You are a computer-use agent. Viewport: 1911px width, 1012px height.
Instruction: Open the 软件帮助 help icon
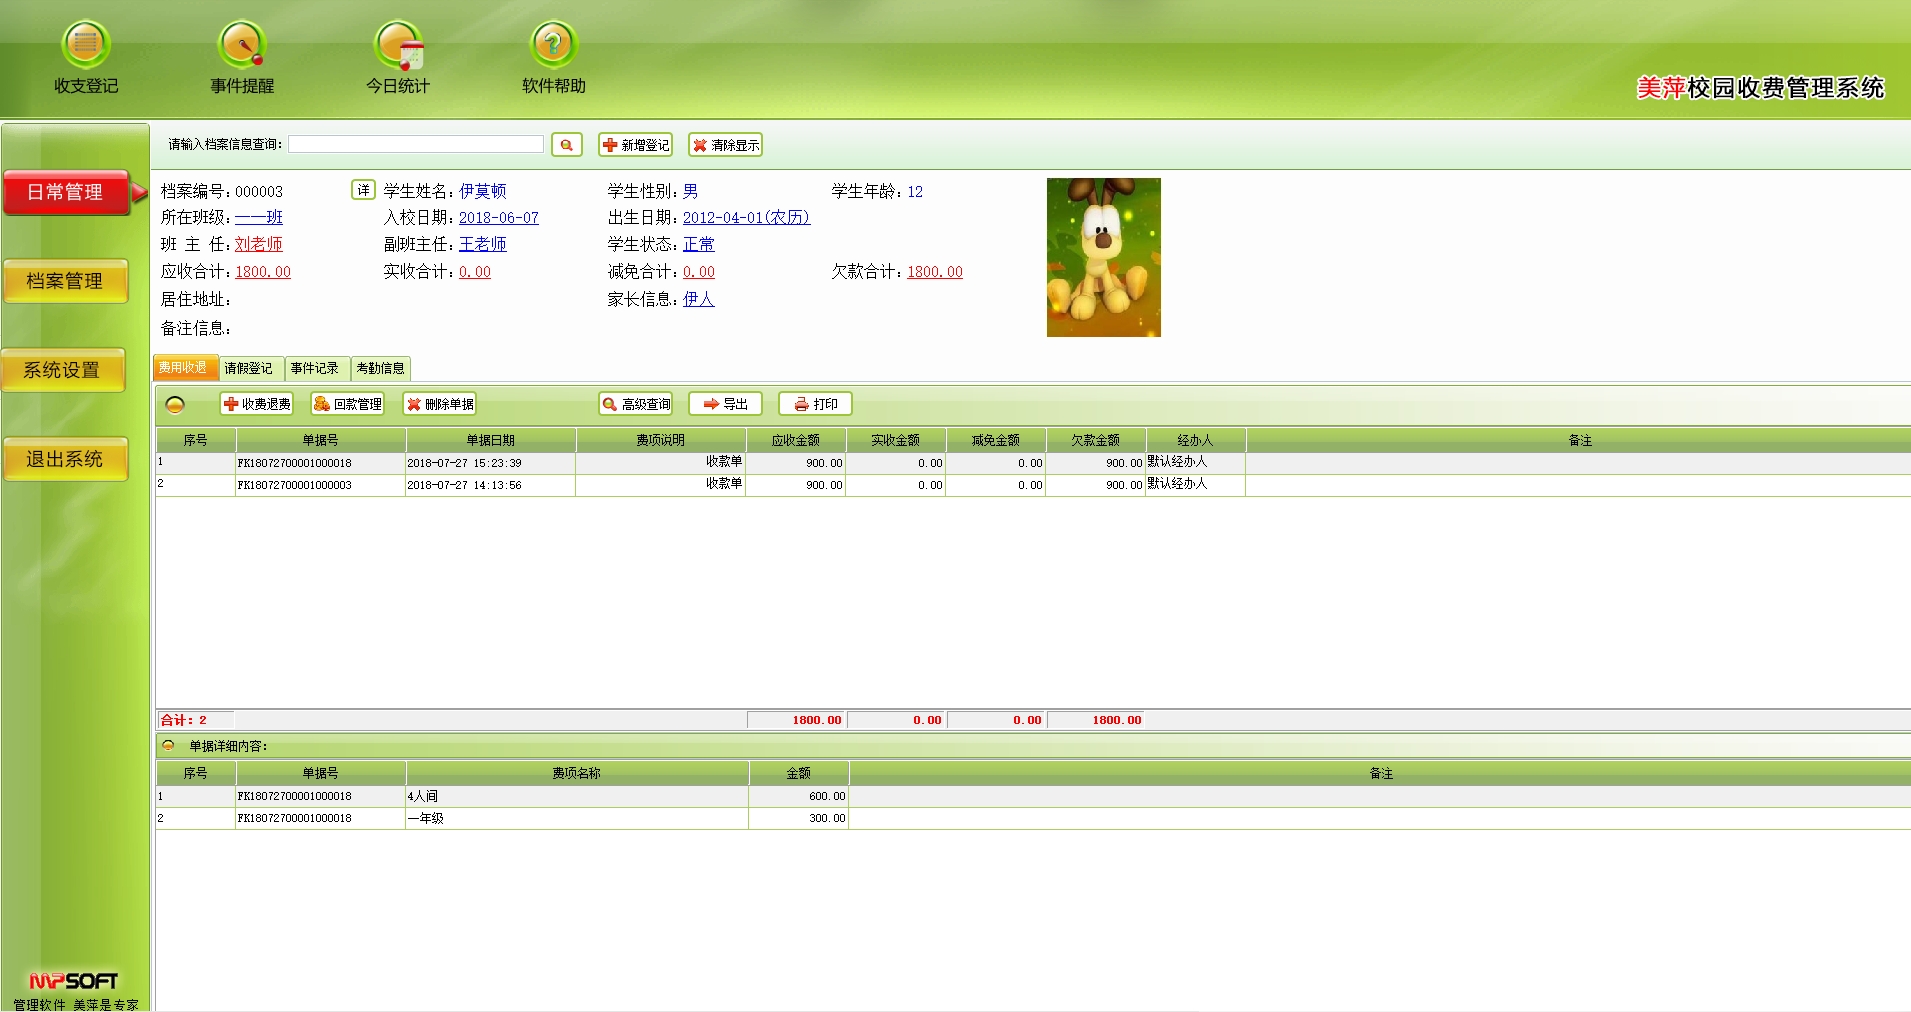[x=553, y=46]
